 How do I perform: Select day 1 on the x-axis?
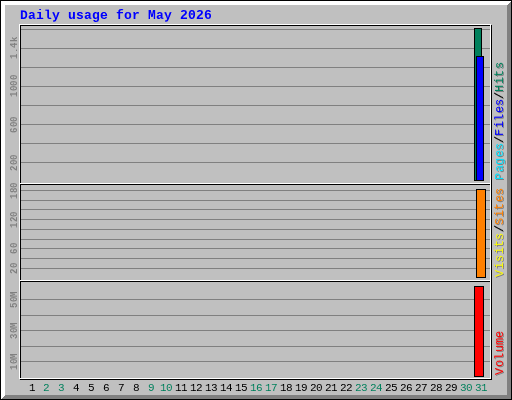pyautogui.click(x=32, y=388)
